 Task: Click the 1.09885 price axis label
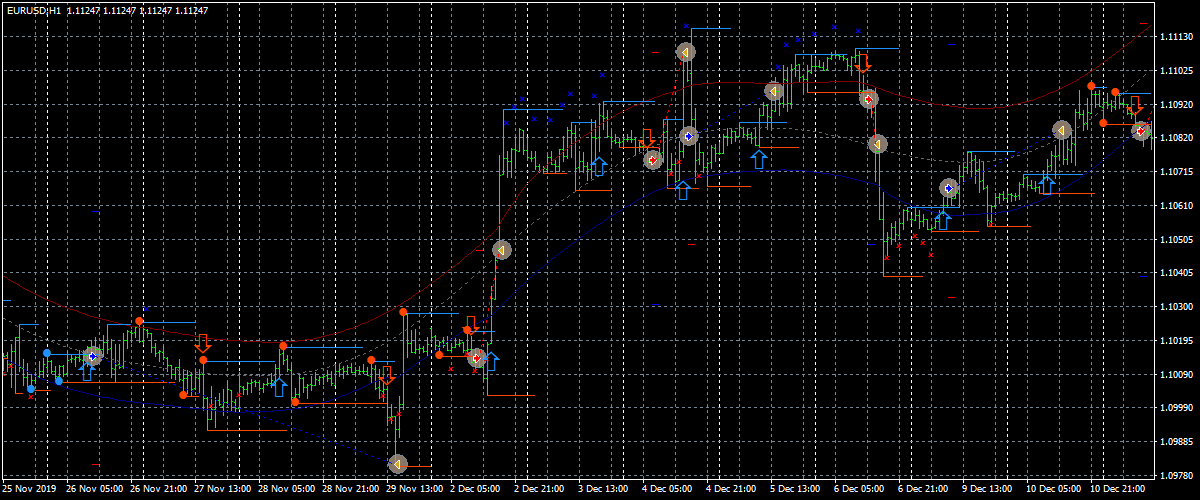tap(1174, 442)
